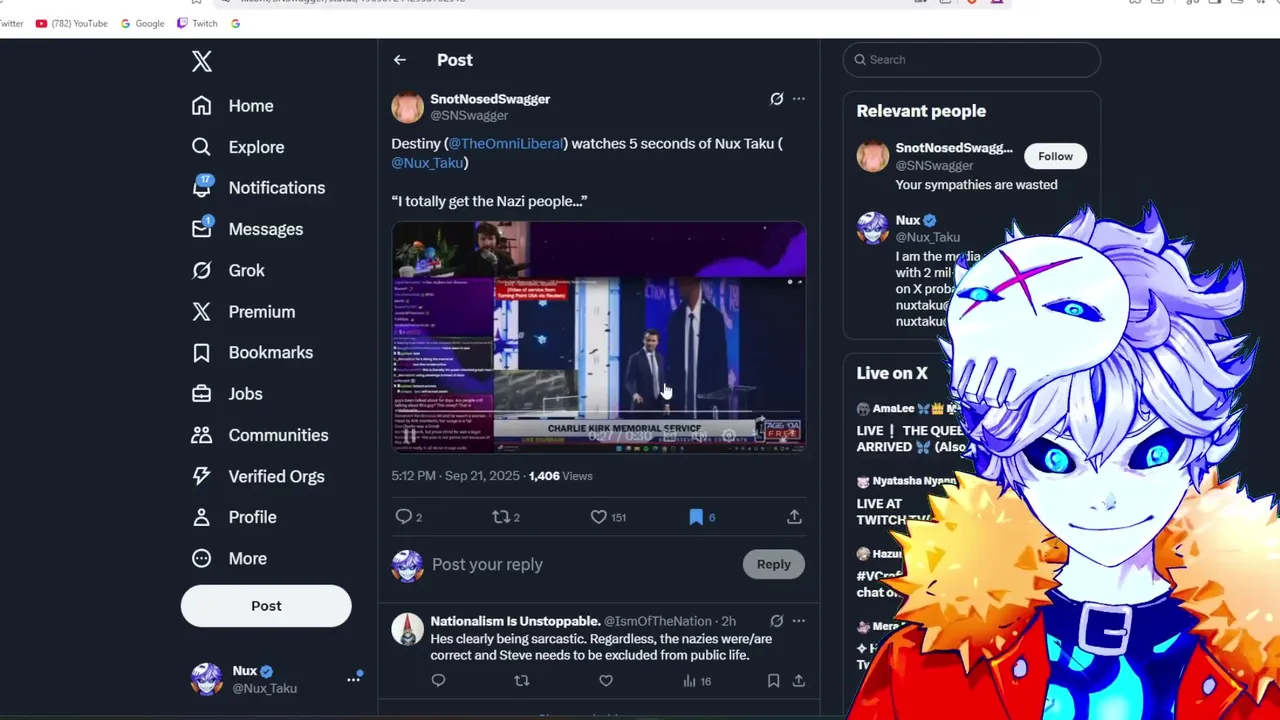Open Nationalism Is Unstoppable's avatar
The image size is (1280, 720).
pos(407,630)
